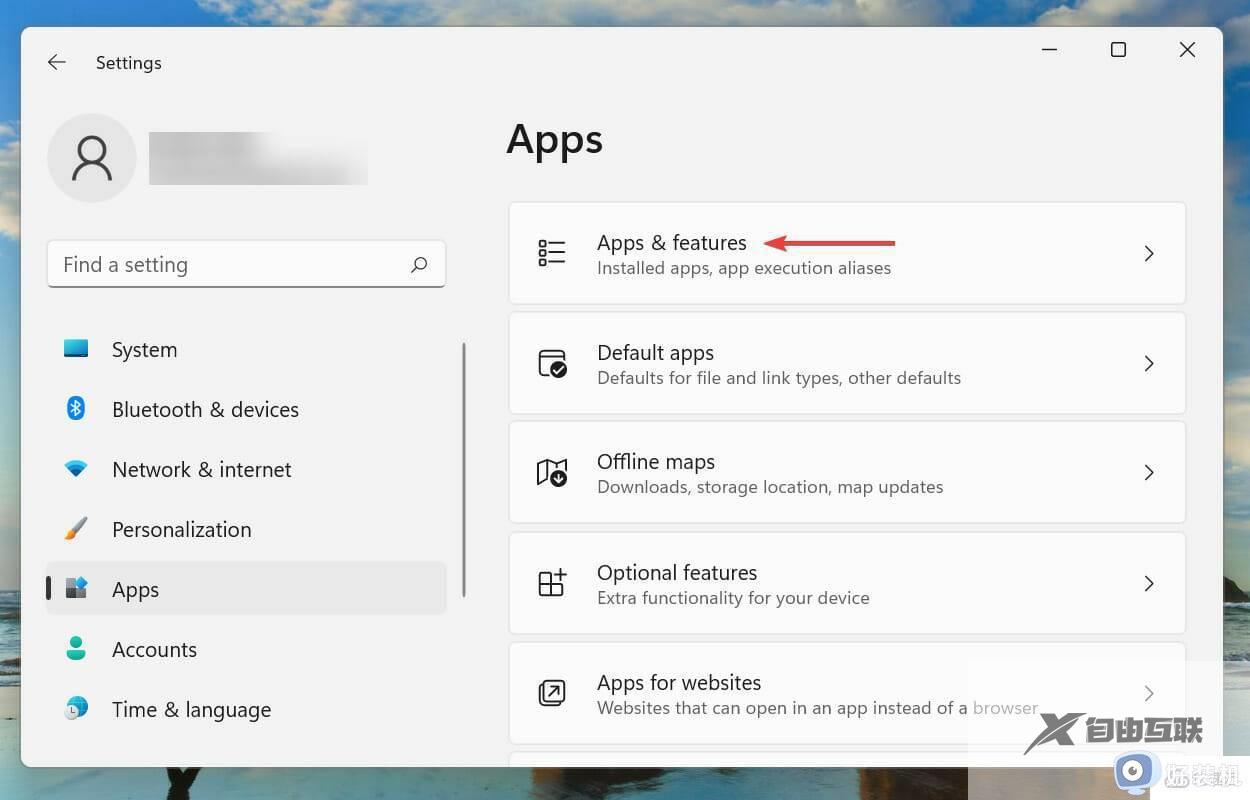The width and height of the screenshot is (1250, 800).
Task: Expand Offline maps chevron arrow
Action: [1149, 472]
